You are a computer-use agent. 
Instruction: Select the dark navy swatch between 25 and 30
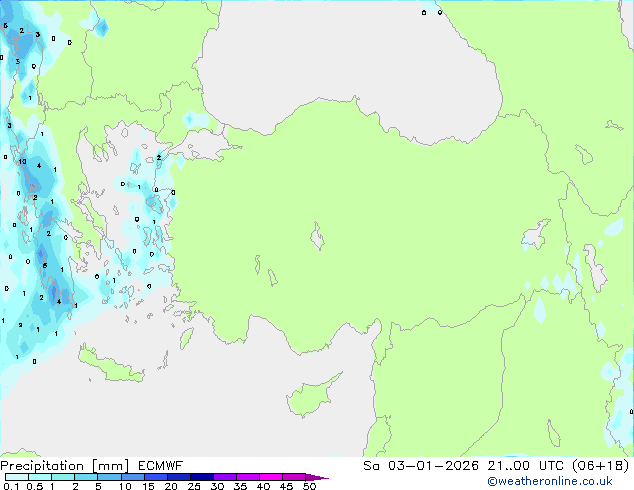pyautogui.click(x=202, y=477)
